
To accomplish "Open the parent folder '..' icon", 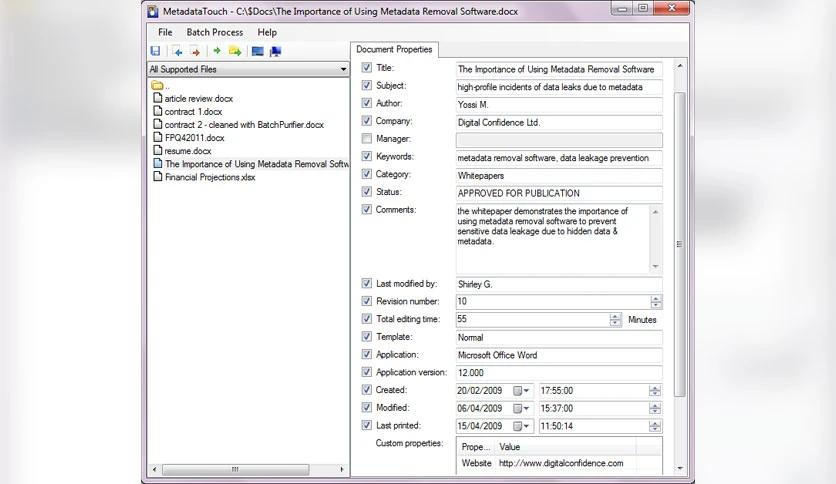I will tap(157, 85).
